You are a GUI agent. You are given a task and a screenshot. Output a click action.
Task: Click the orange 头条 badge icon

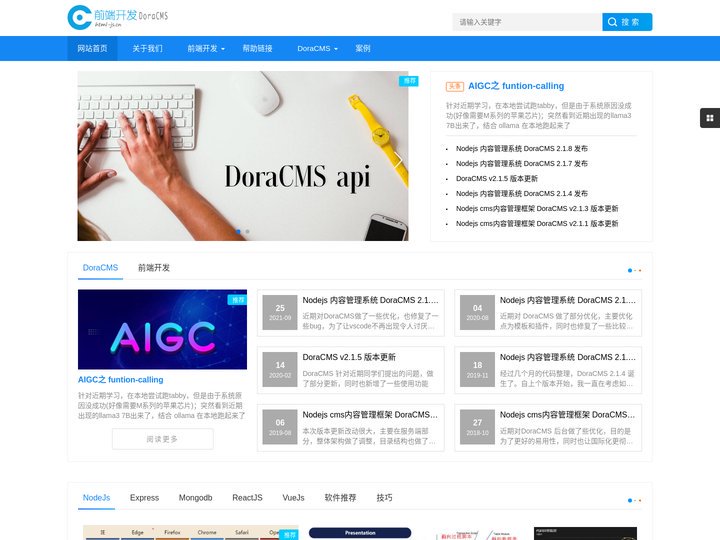pyautogui.click(x=455, y=86)
